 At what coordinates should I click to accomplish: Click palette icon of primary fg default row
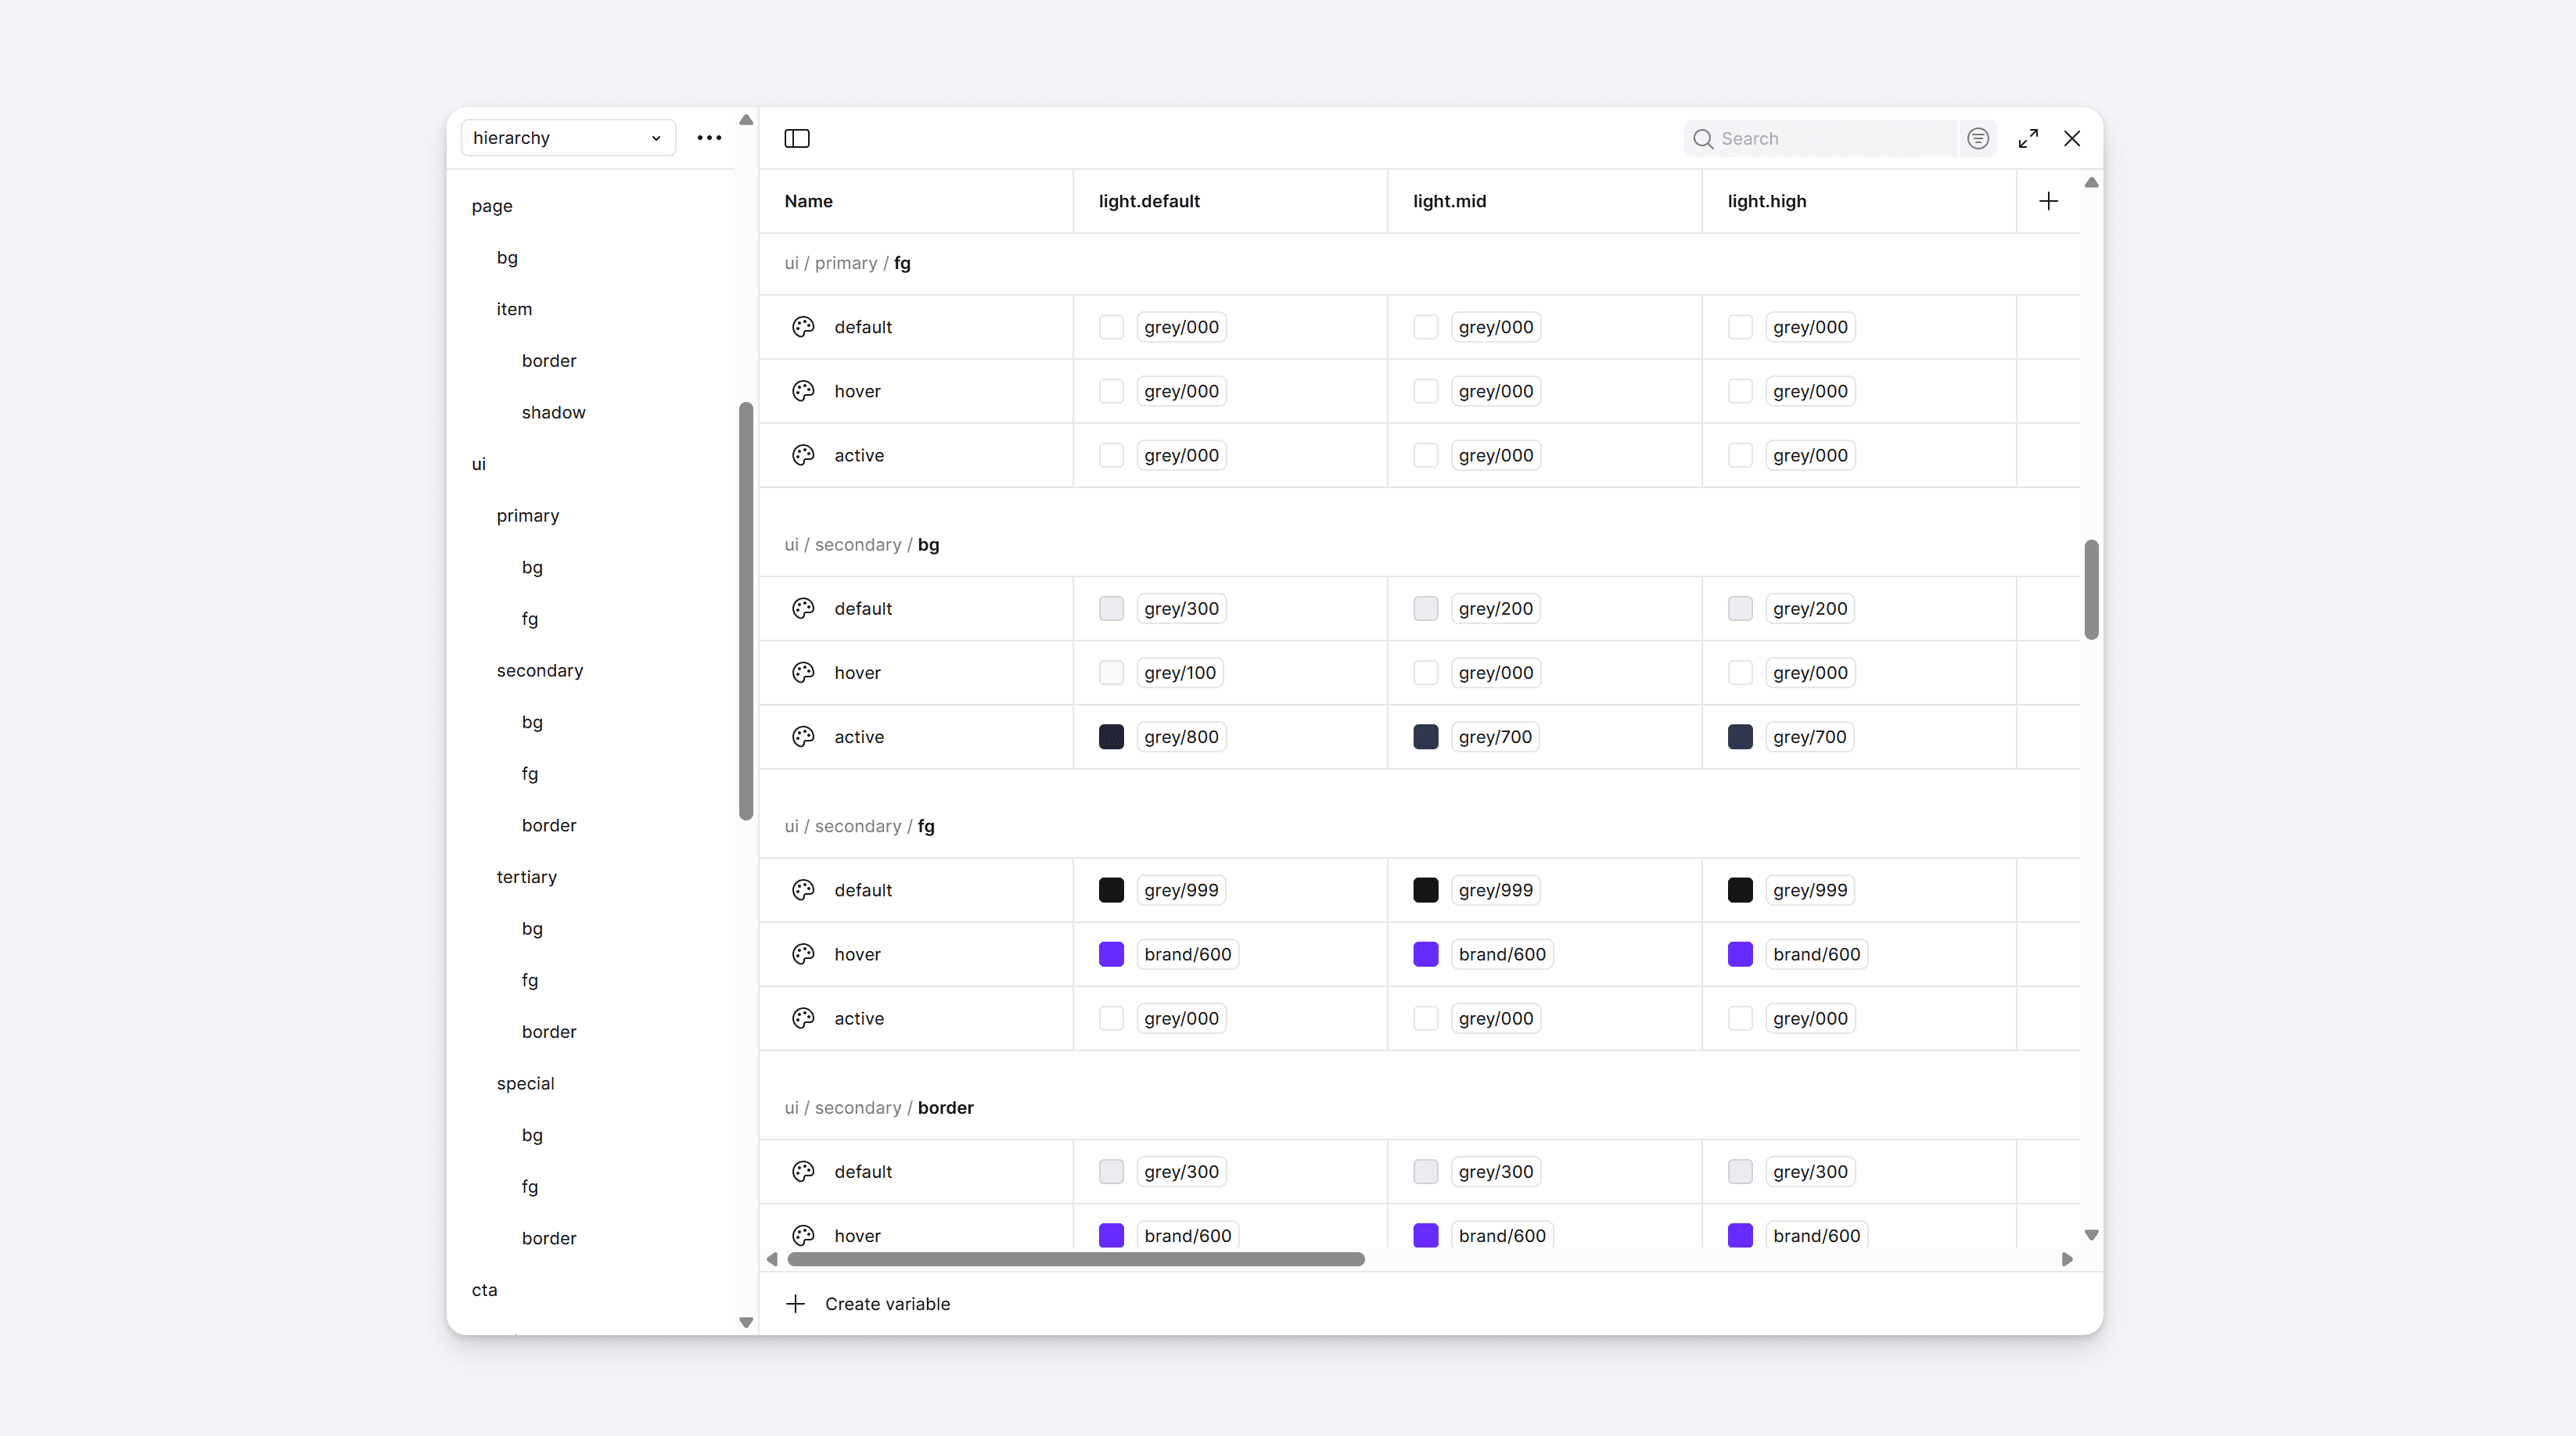(x=803, y=327)
